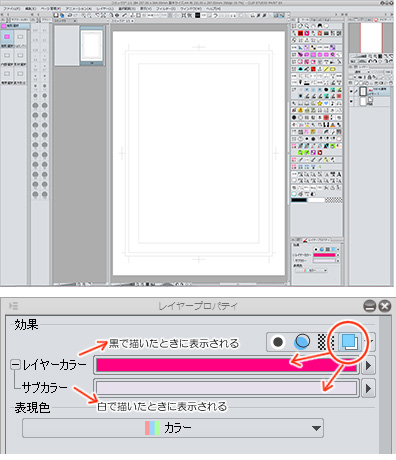Enable the Tone effect blue circle icon
This screenshot has width=396, height=460.
click(302, 342)
